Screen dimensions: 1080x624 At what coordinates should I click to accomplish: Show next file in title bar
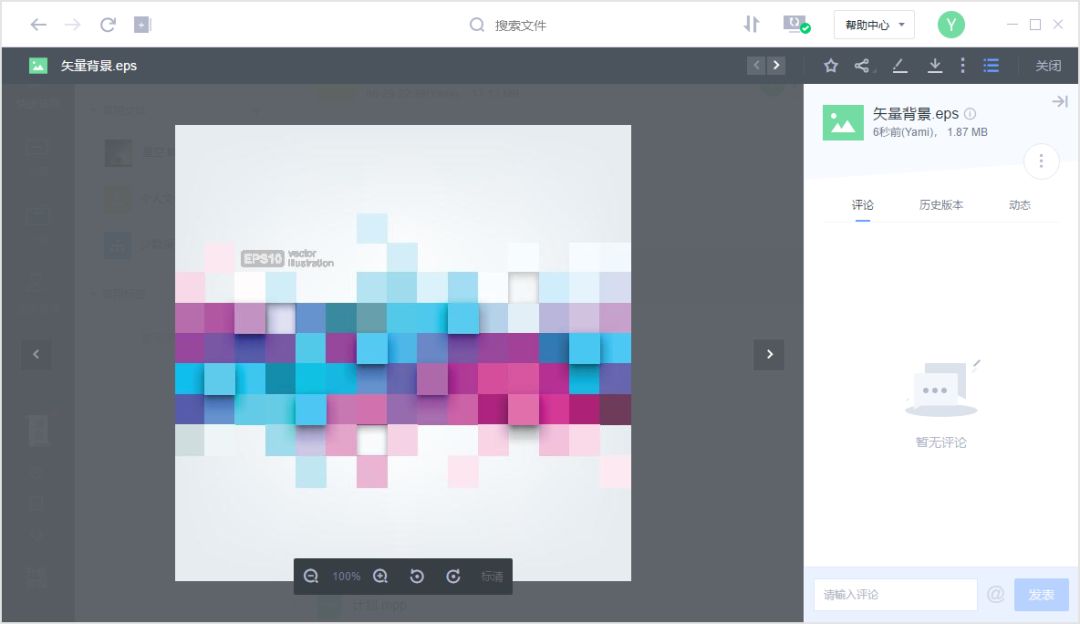coord(776,65)
